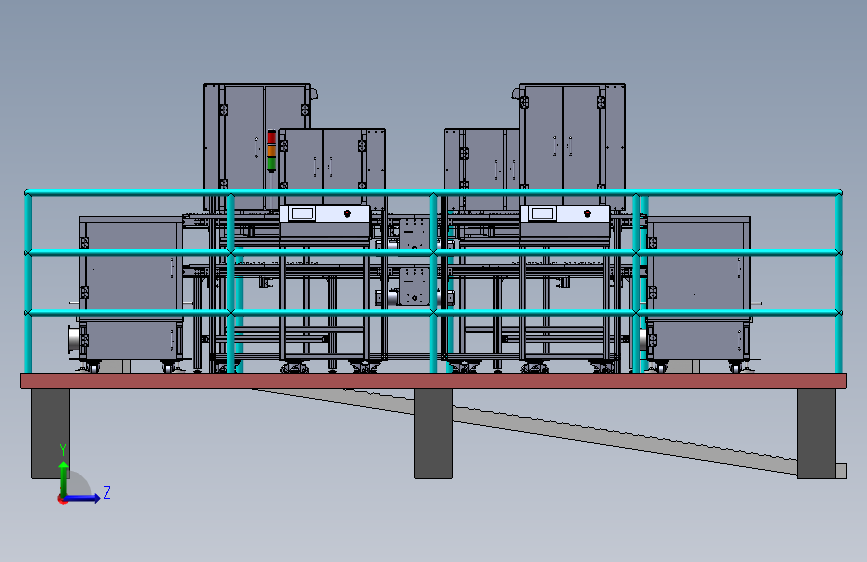The image size is (867, 562).
Task: Select the orange stack light segment
Action: tap(271, 150)
